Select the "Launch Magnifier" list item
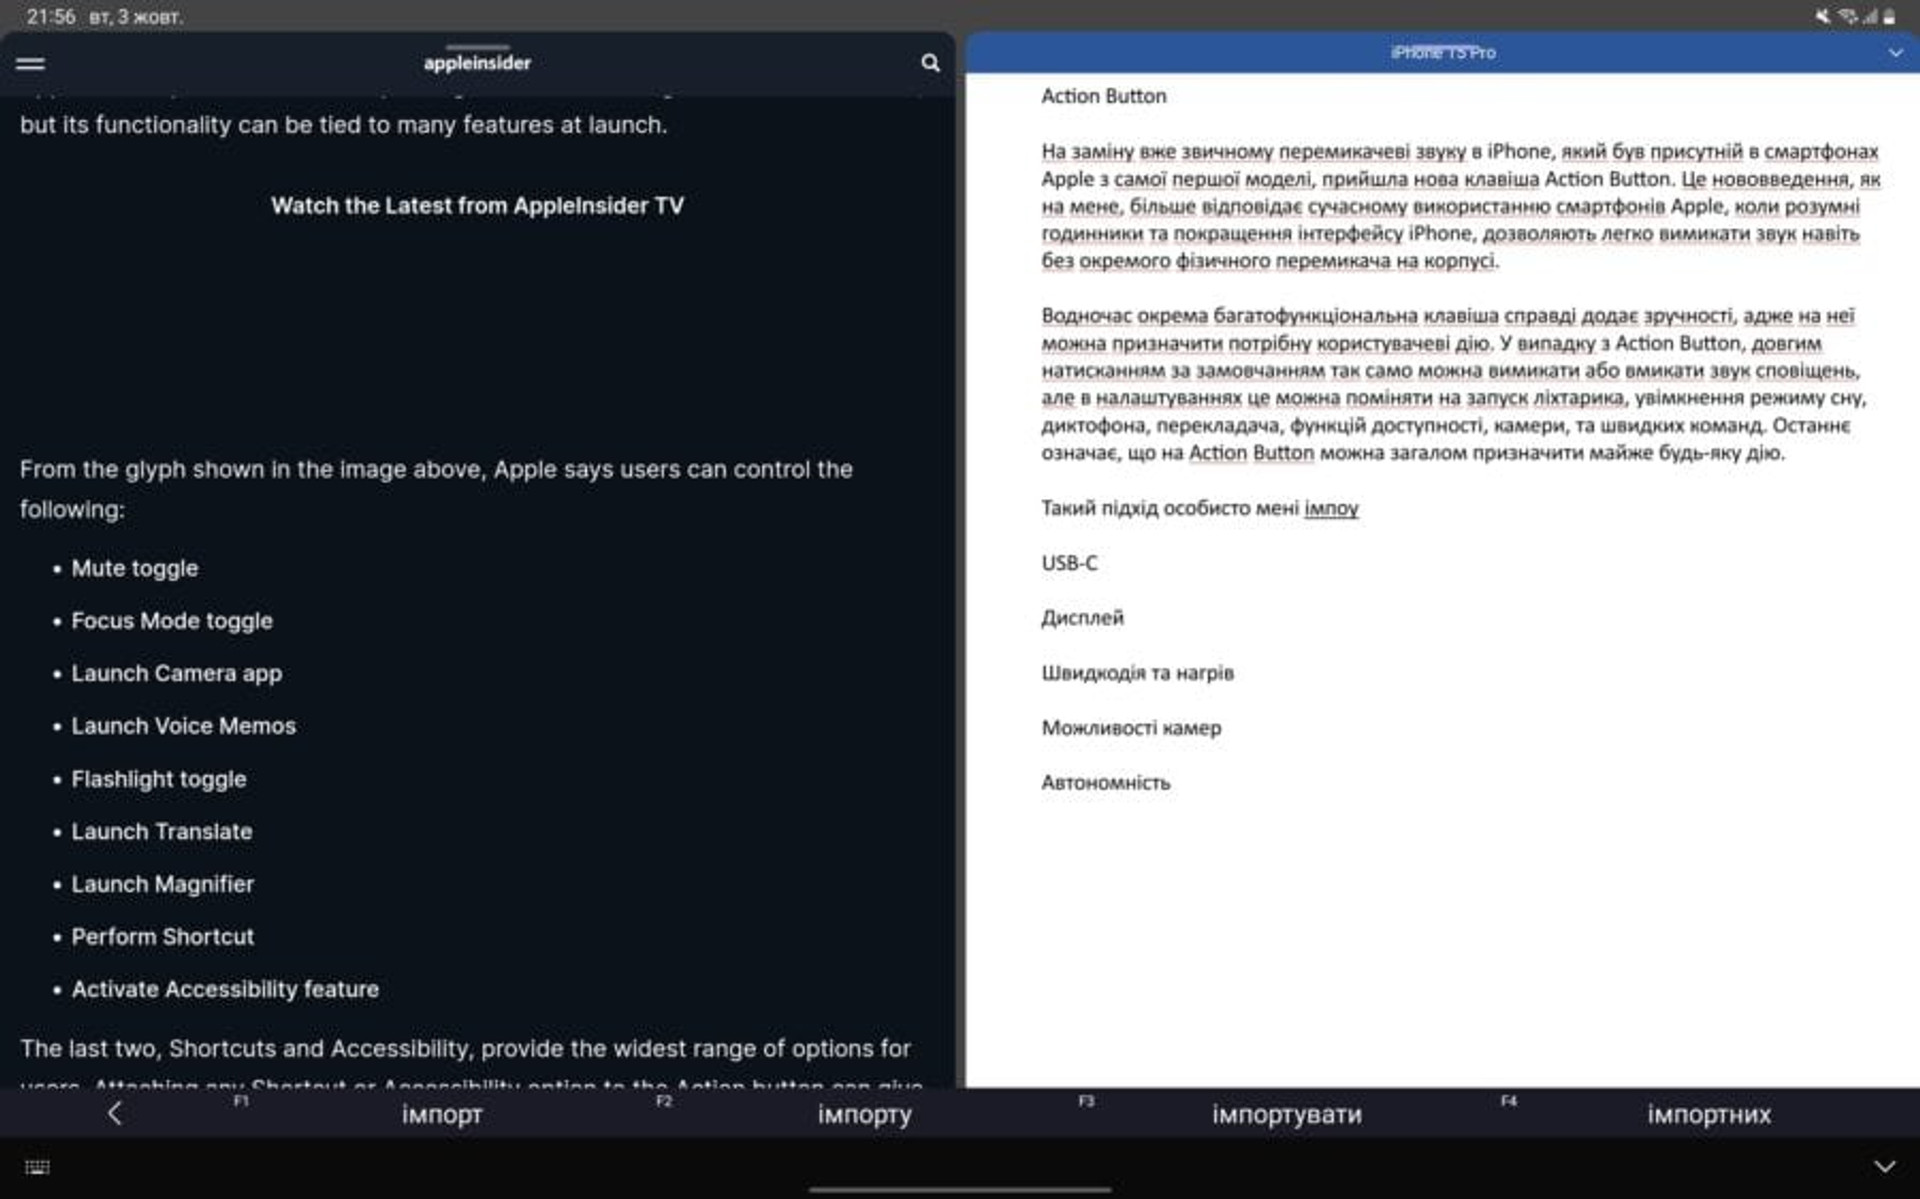The height and width of the screenshot is (1199, 1920). coord(163,885)
